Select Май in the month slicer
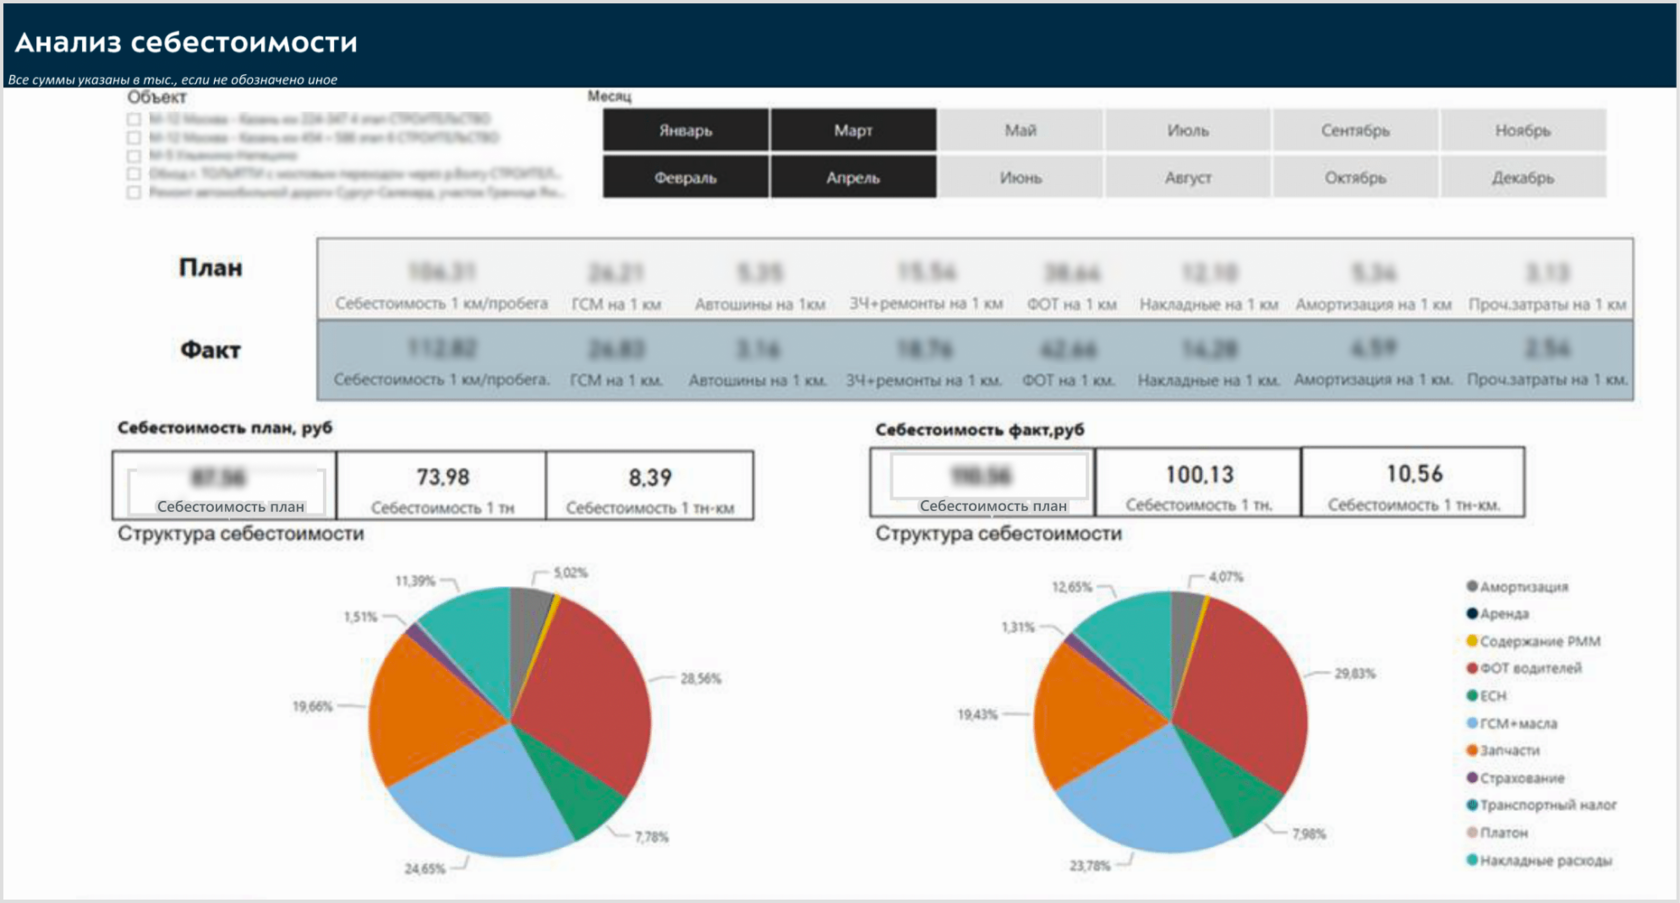Screen dimensions: 1680x903 (1020, 130)
